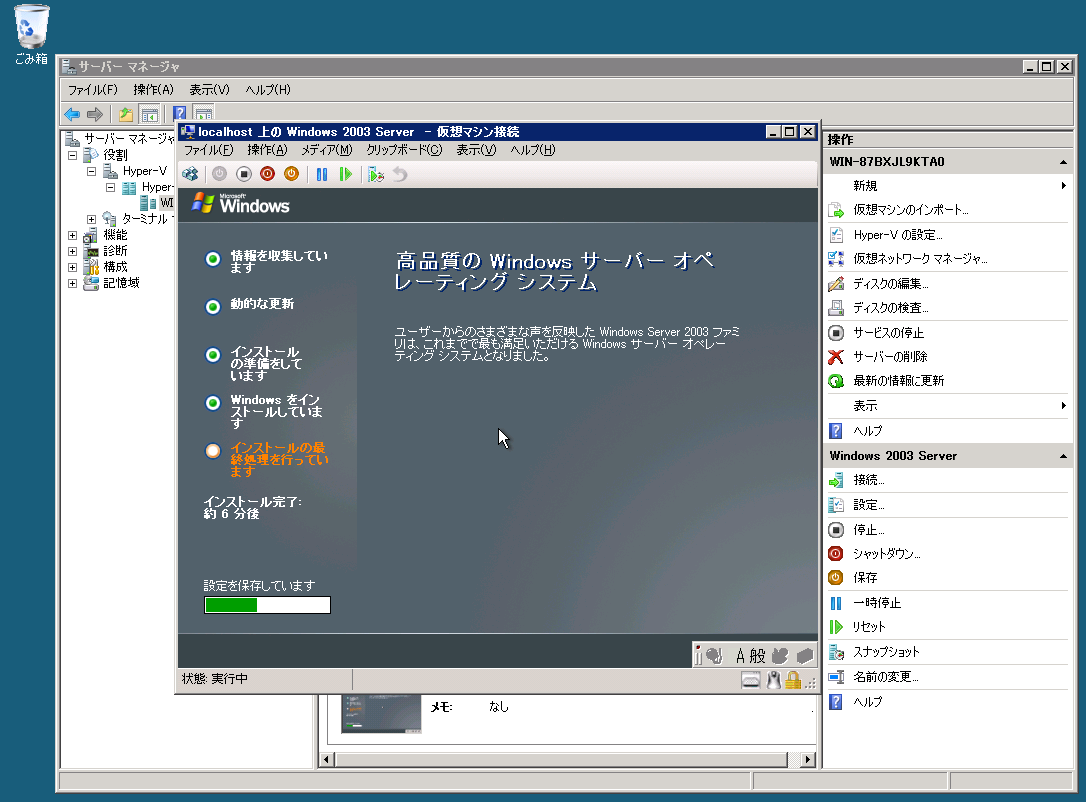This screenshot has height=802, width=1086.
Task: Pause the virtual machine from the toolbar
Action: pyautogui.click(x=322, y=175)
